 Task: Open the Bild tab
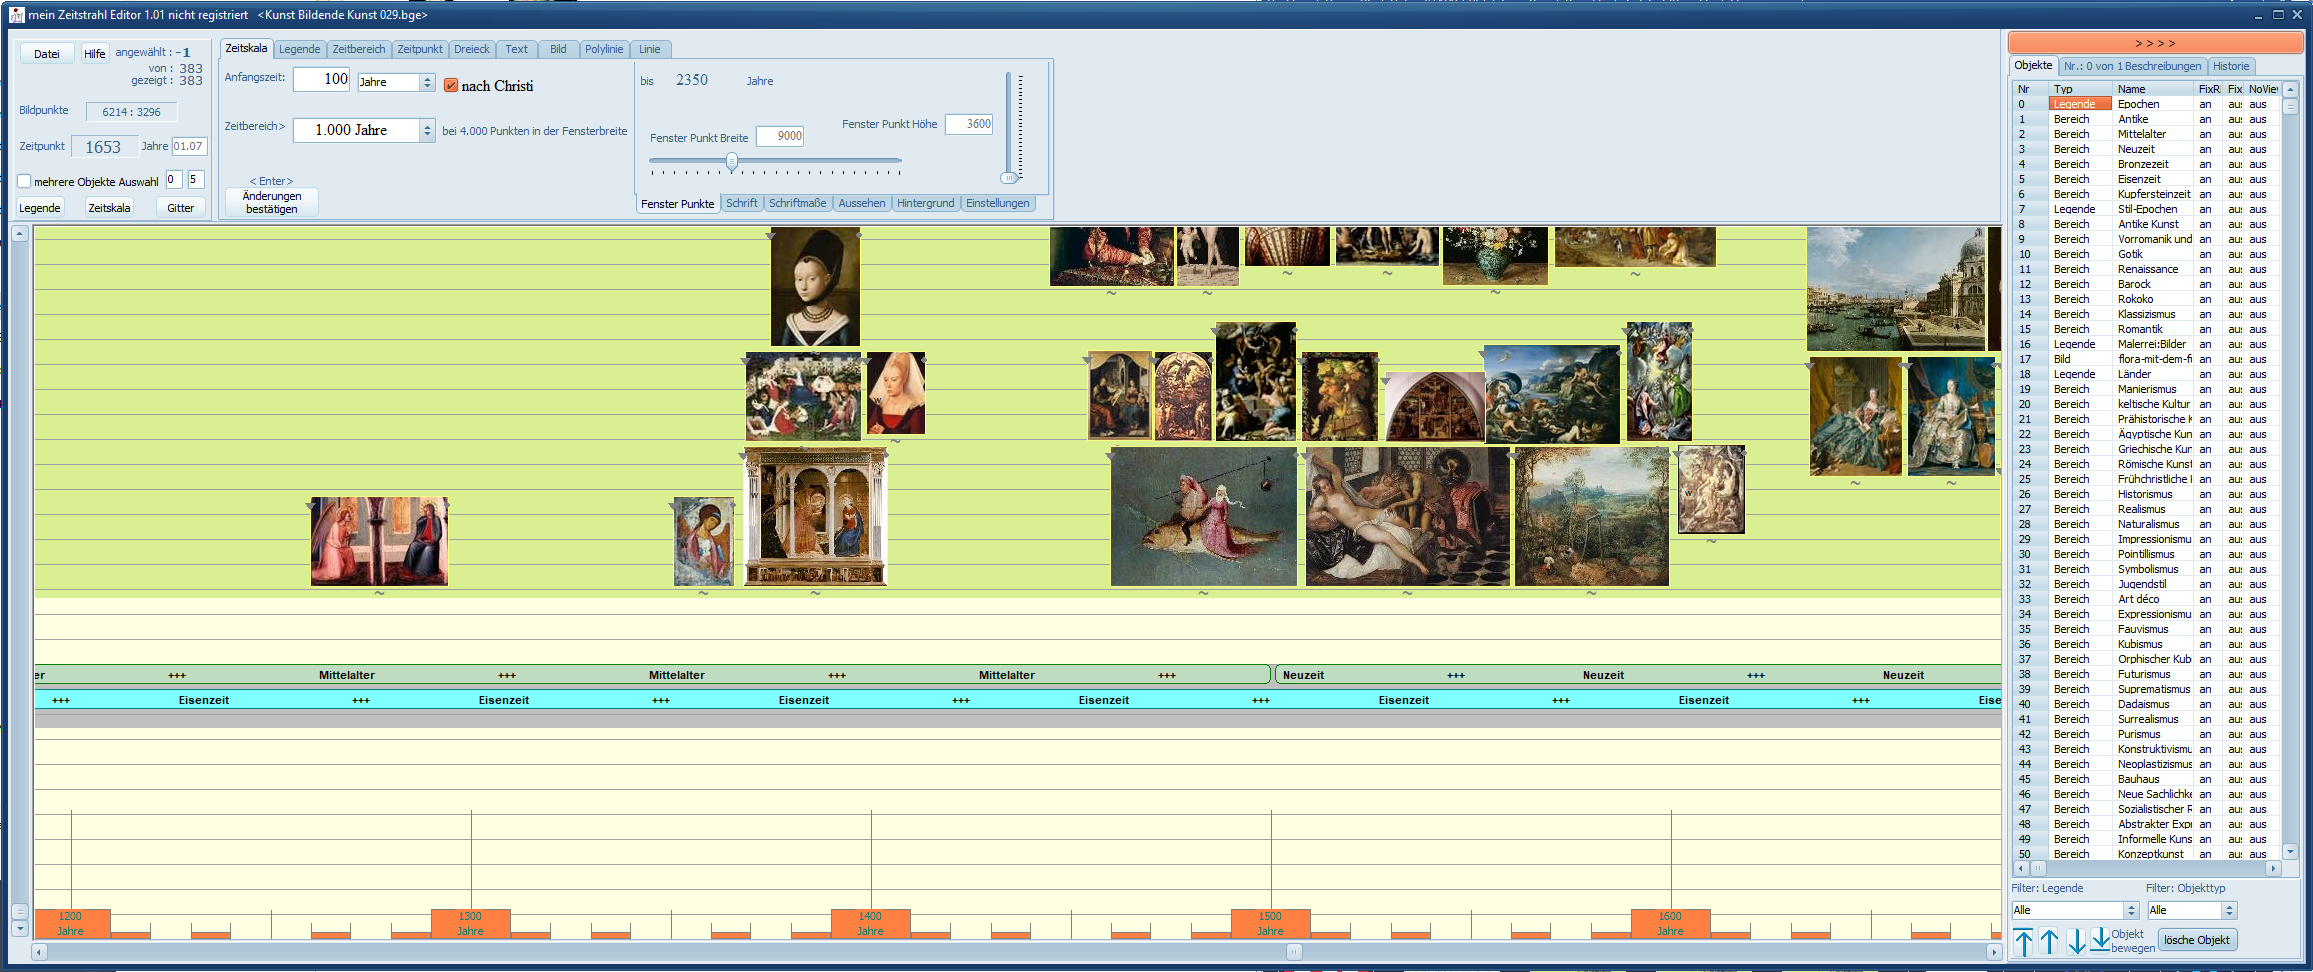[x=559, y=49]
